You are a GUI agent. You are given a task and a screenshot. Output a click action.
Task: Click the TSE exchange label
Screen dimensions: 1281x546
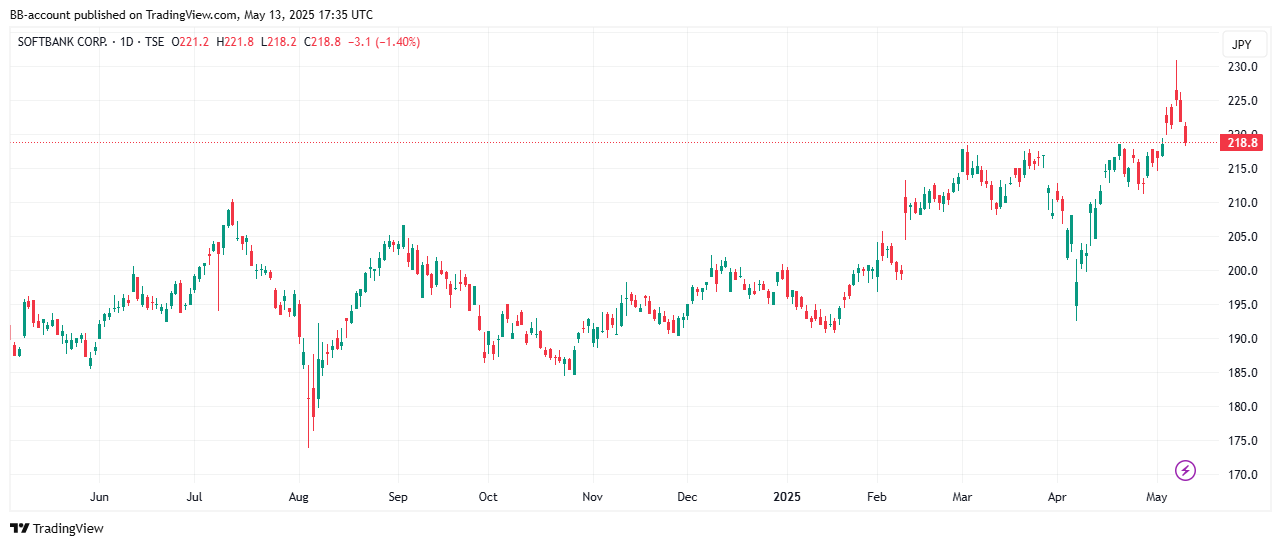point(154,42)
